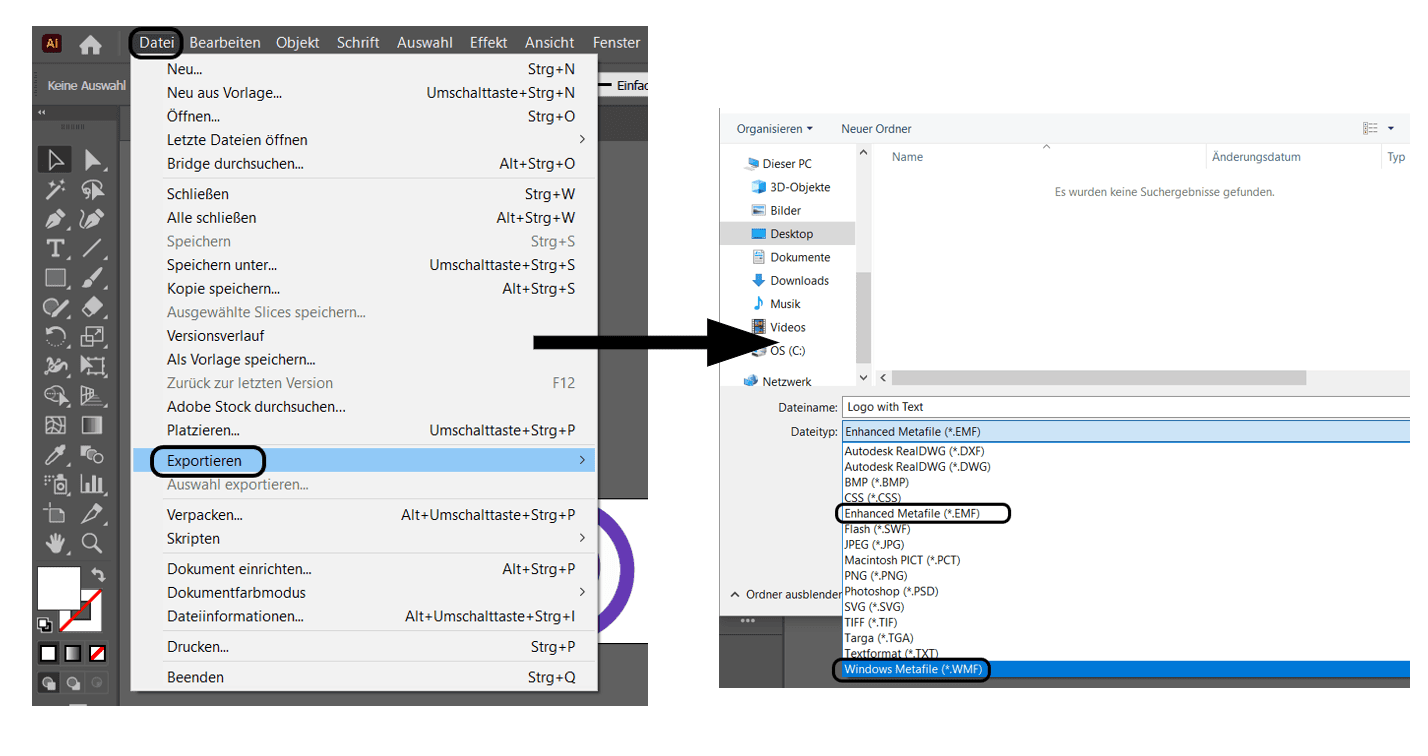Swap fill and stroke colors arrow
This screenshot has height=756, width=1428.
click(x=98, y=574)
